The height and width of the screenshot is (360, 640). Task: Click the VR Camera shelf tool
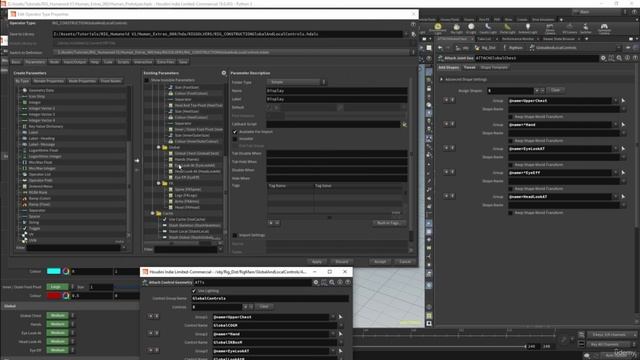[x=569, y=29]
